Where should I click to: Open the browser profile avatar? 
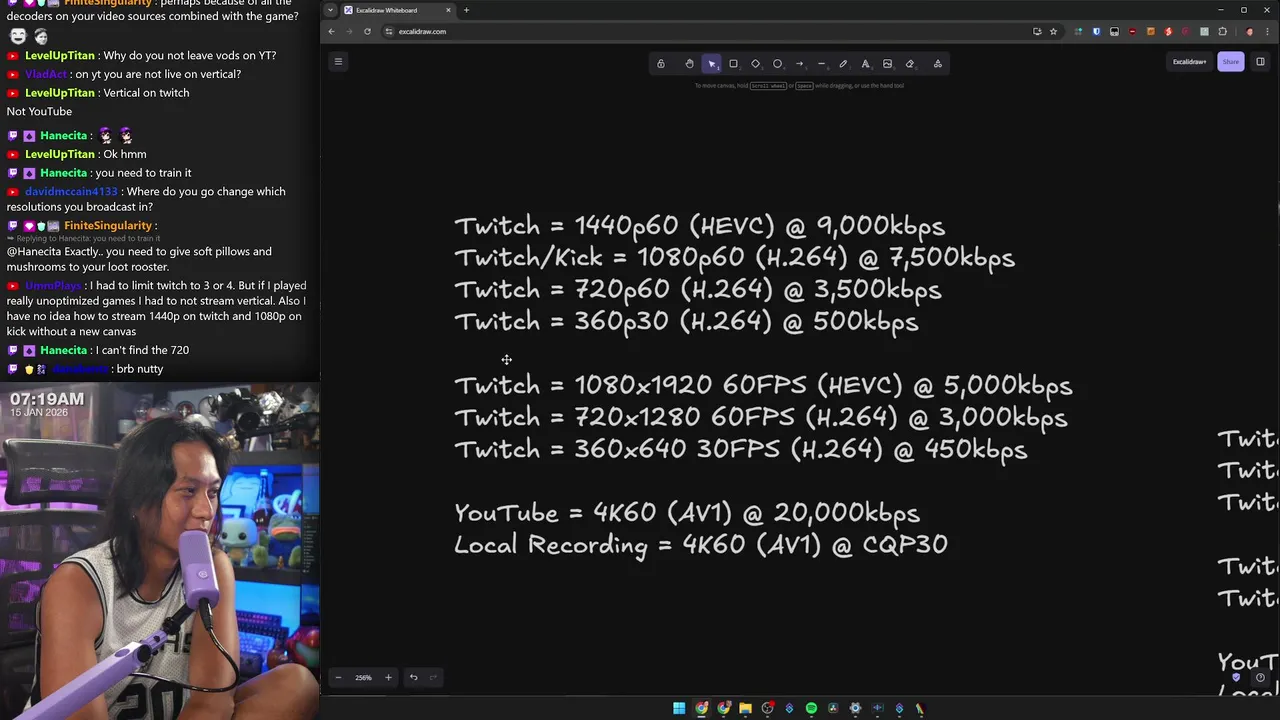point(1249,31)
